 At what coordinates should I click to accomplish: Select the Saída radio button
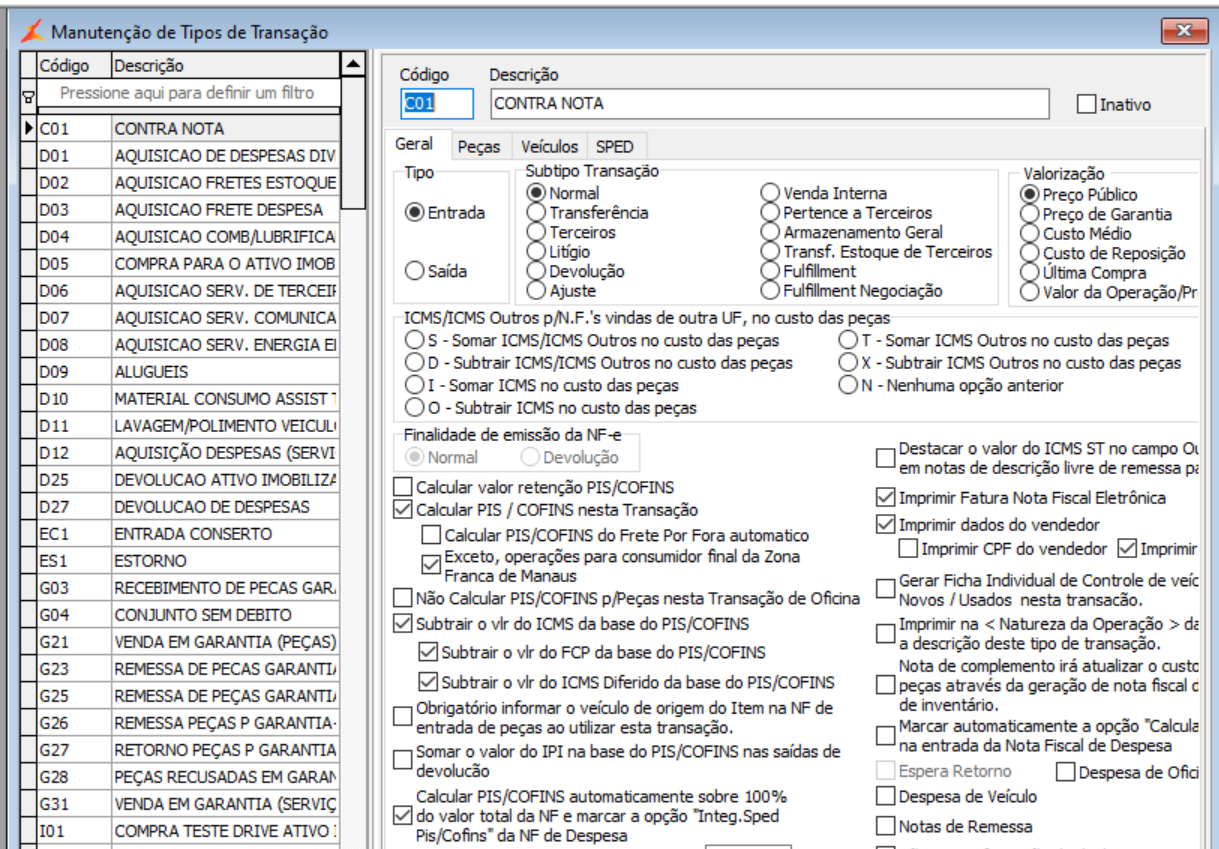pyautogui.click(x=414, y=271)
